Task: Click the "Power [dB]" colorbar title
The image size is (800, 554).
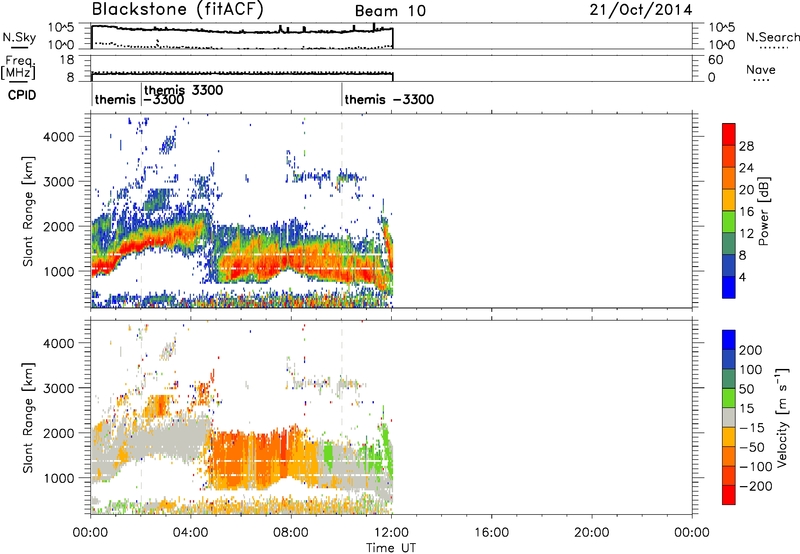Action: click(764, 211)
